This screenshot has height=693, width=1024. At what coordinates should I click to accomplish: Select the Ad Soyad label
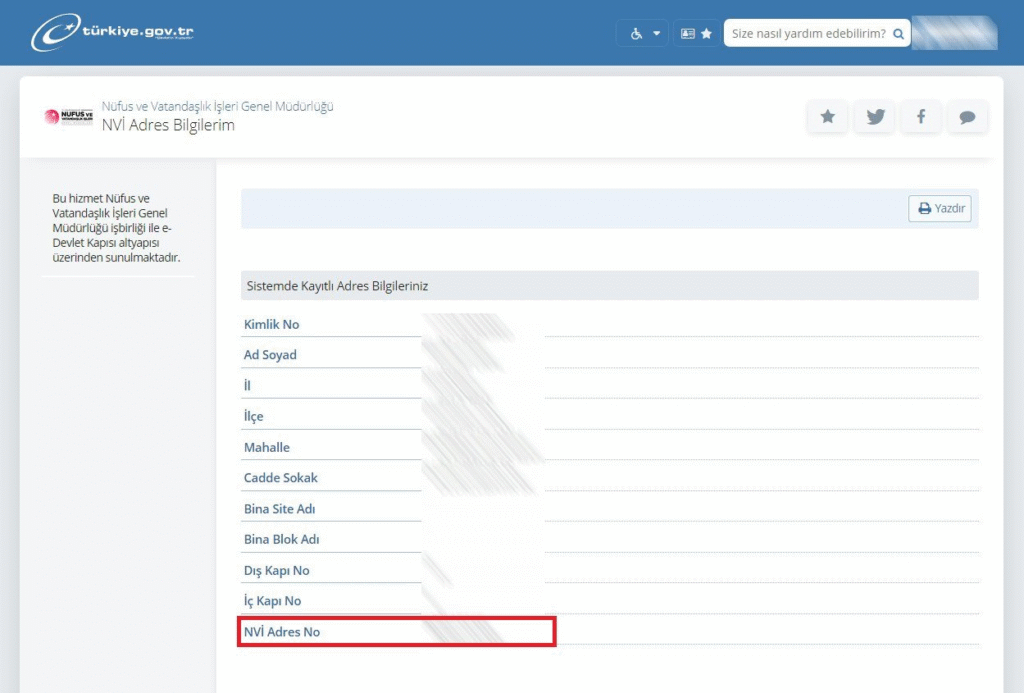point(270,355)
